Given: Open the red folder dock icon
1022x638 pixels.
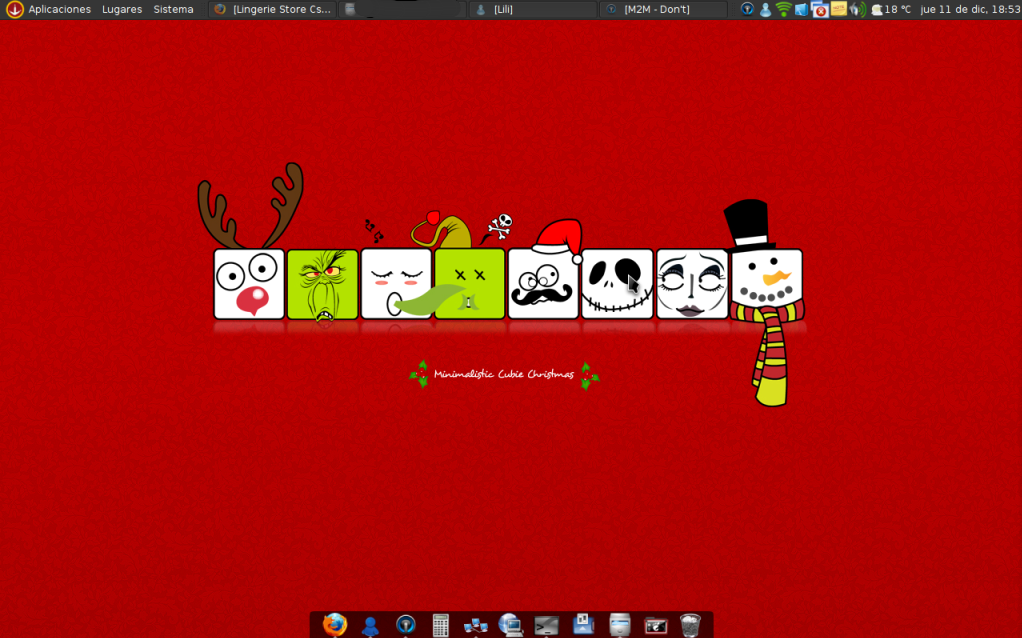Looking at the screenshot, I should tap(656, 626).
